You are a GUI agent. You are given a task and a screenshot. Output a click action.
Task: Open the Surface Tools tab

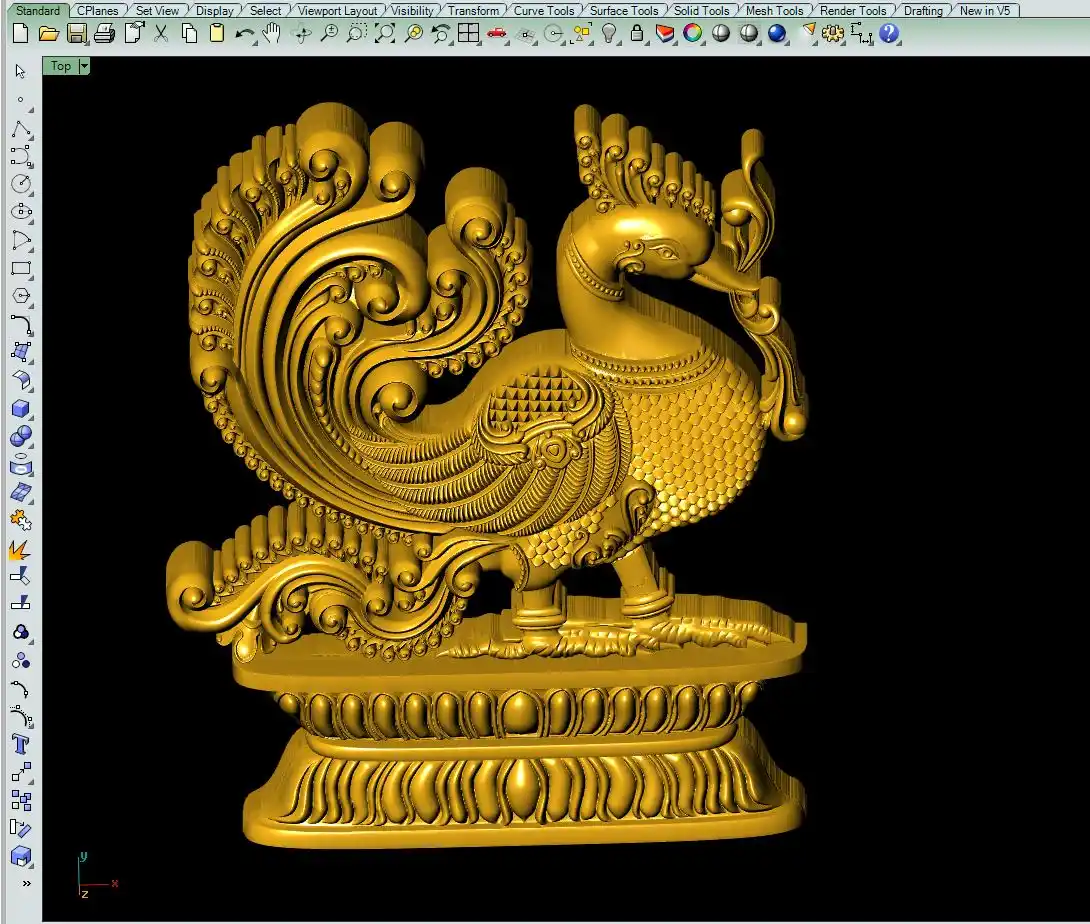coord(624,11)
